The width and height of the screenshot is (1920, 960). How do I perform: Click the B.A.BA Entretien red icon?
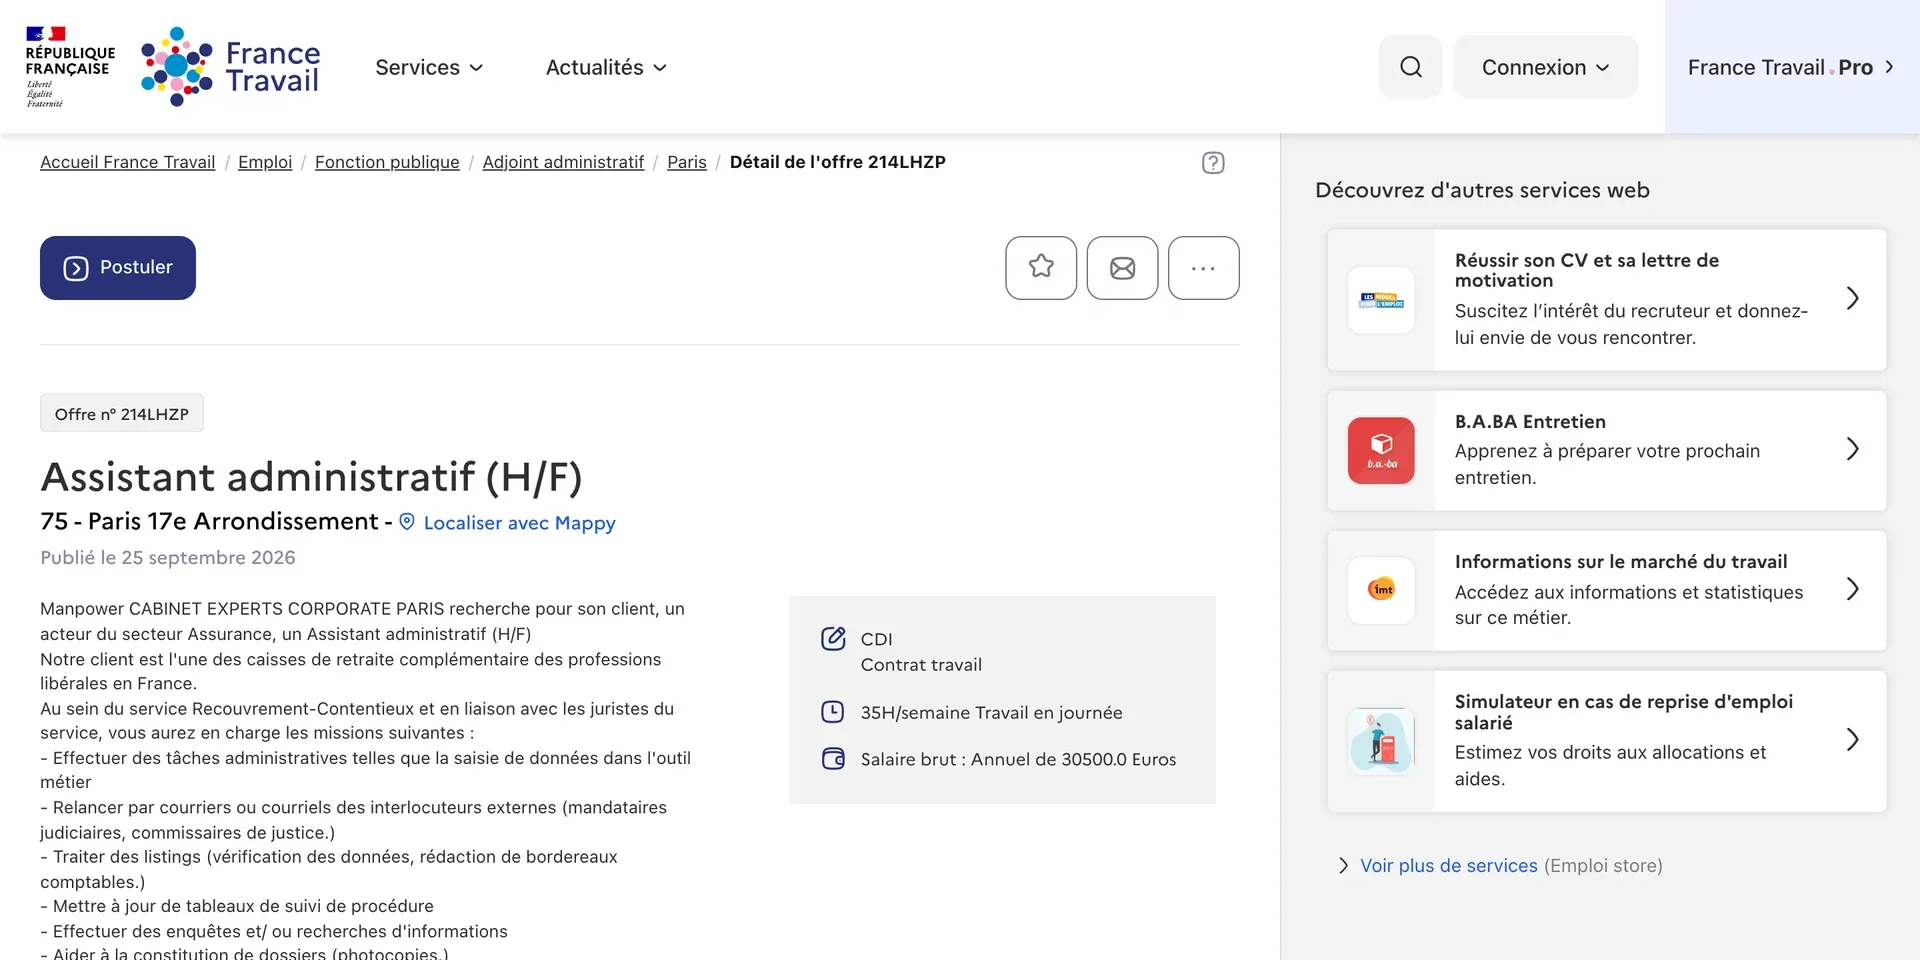(x=1381, y=451)
